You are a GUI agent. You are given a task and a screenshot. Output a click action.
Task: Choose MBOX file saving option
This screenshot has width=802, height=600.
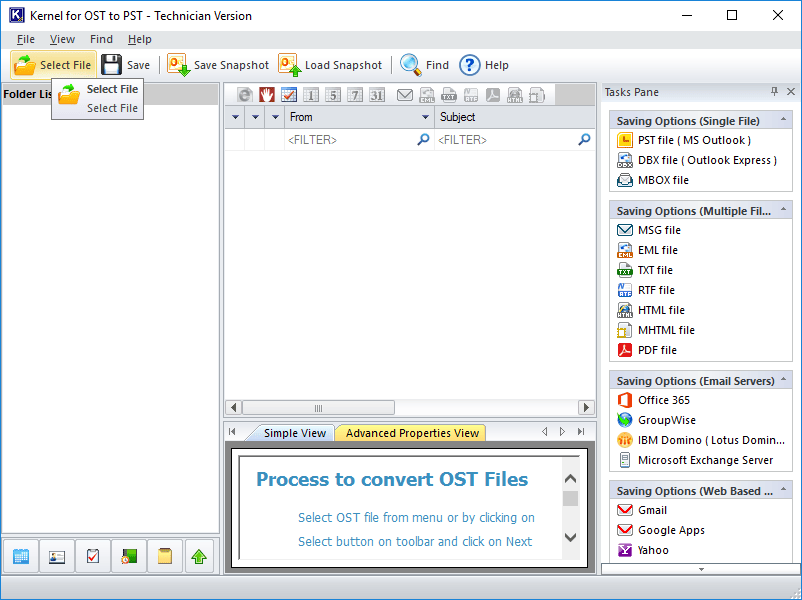pos(653,180)
